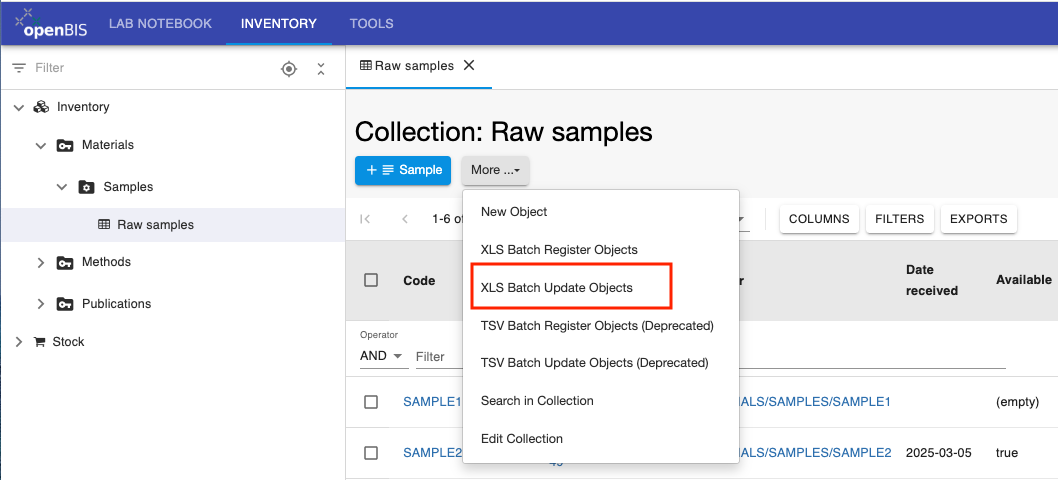This screenshot has height=480, width=1058.
Task: Open the SAMPLE1 code link
Action: (x=433, y=402)
